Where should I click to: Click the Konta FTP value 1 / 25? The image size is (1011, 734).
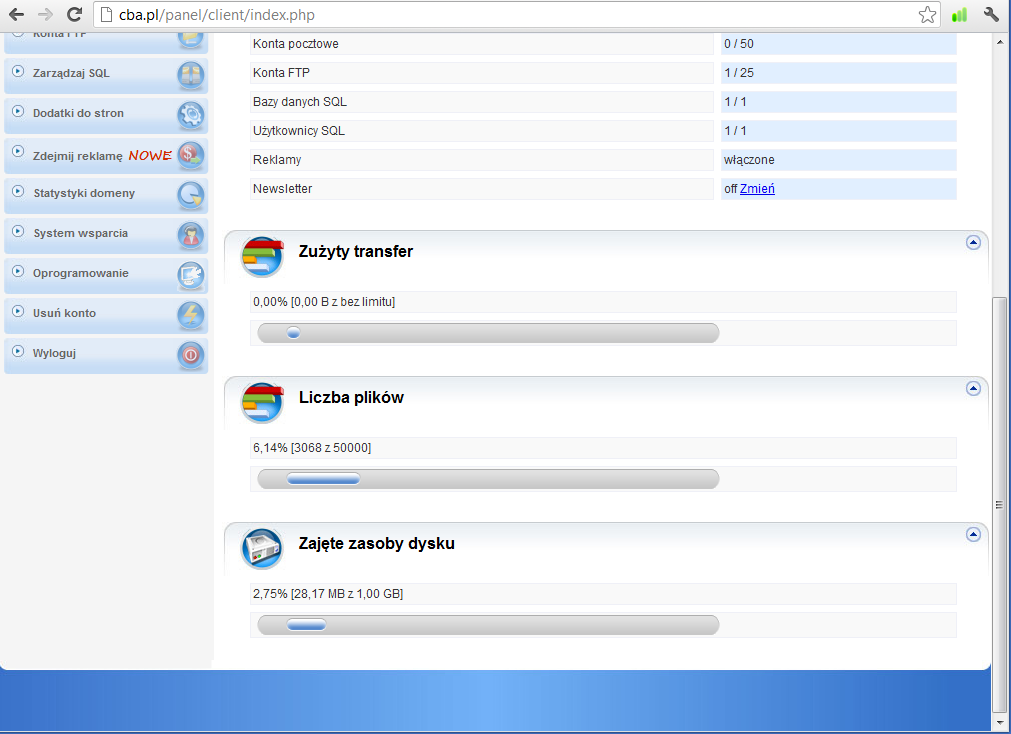click(739, 73)
